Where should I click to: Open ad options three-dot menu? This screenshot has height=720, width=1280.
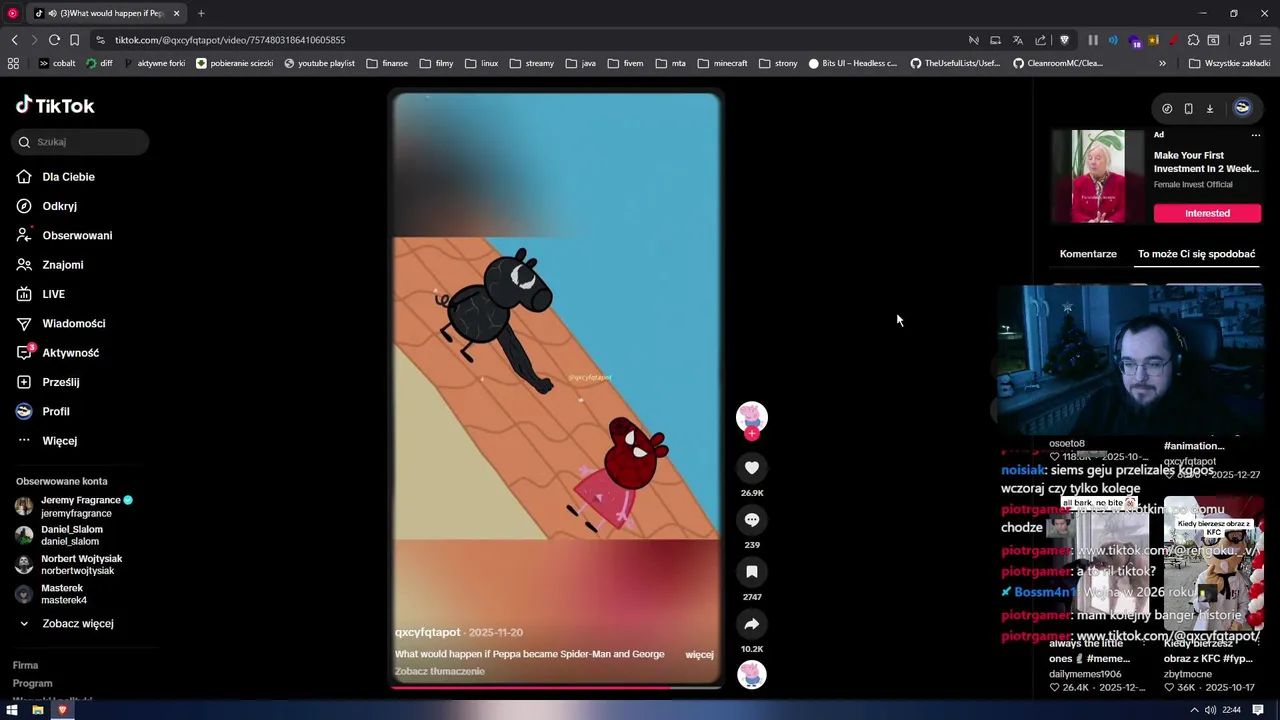[x=1256, y=135]
